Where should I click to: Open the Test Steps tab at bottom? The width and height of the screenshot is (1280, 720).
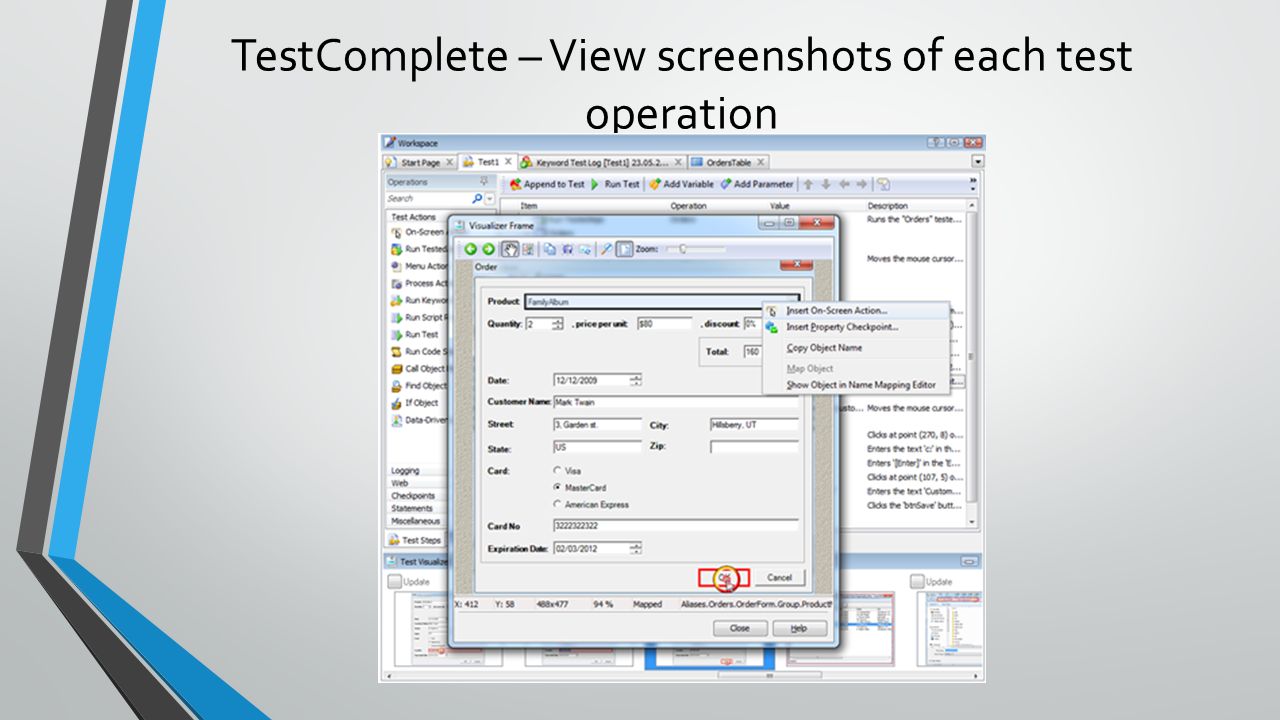[416, 540]
